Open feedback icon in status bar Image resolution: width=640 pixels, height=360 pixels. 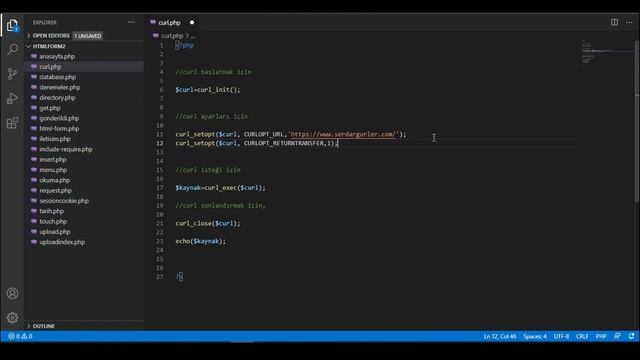[x=617, y=336]
